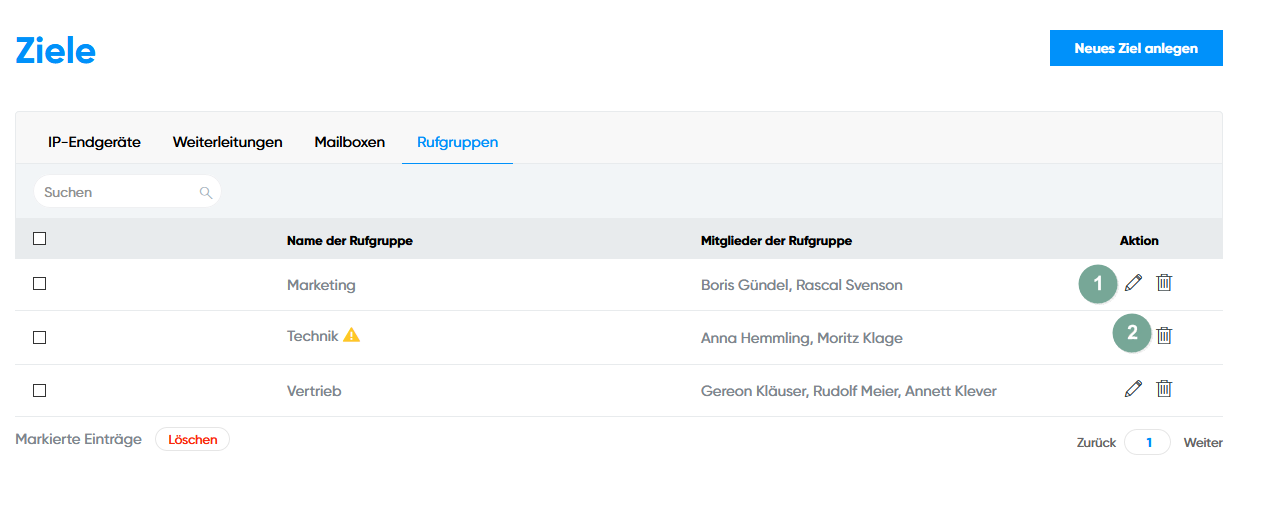Open the Weiterleitungen tab
The width and height of the screenshot is (1264, 505).
point(227,142)
